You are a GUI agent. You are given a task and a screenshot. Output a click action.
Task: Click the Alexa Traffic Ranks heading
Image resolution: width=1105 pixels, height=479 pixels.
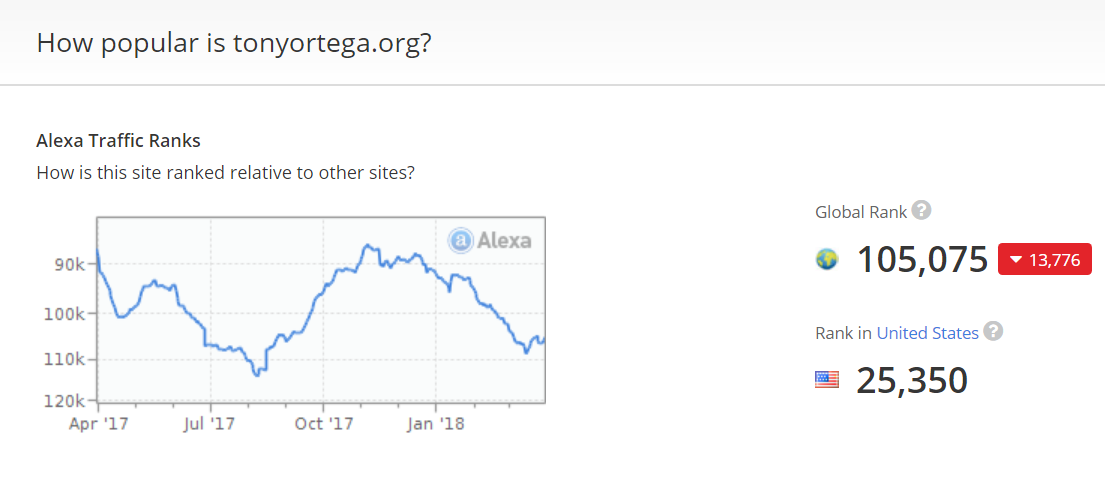point(118,140)
